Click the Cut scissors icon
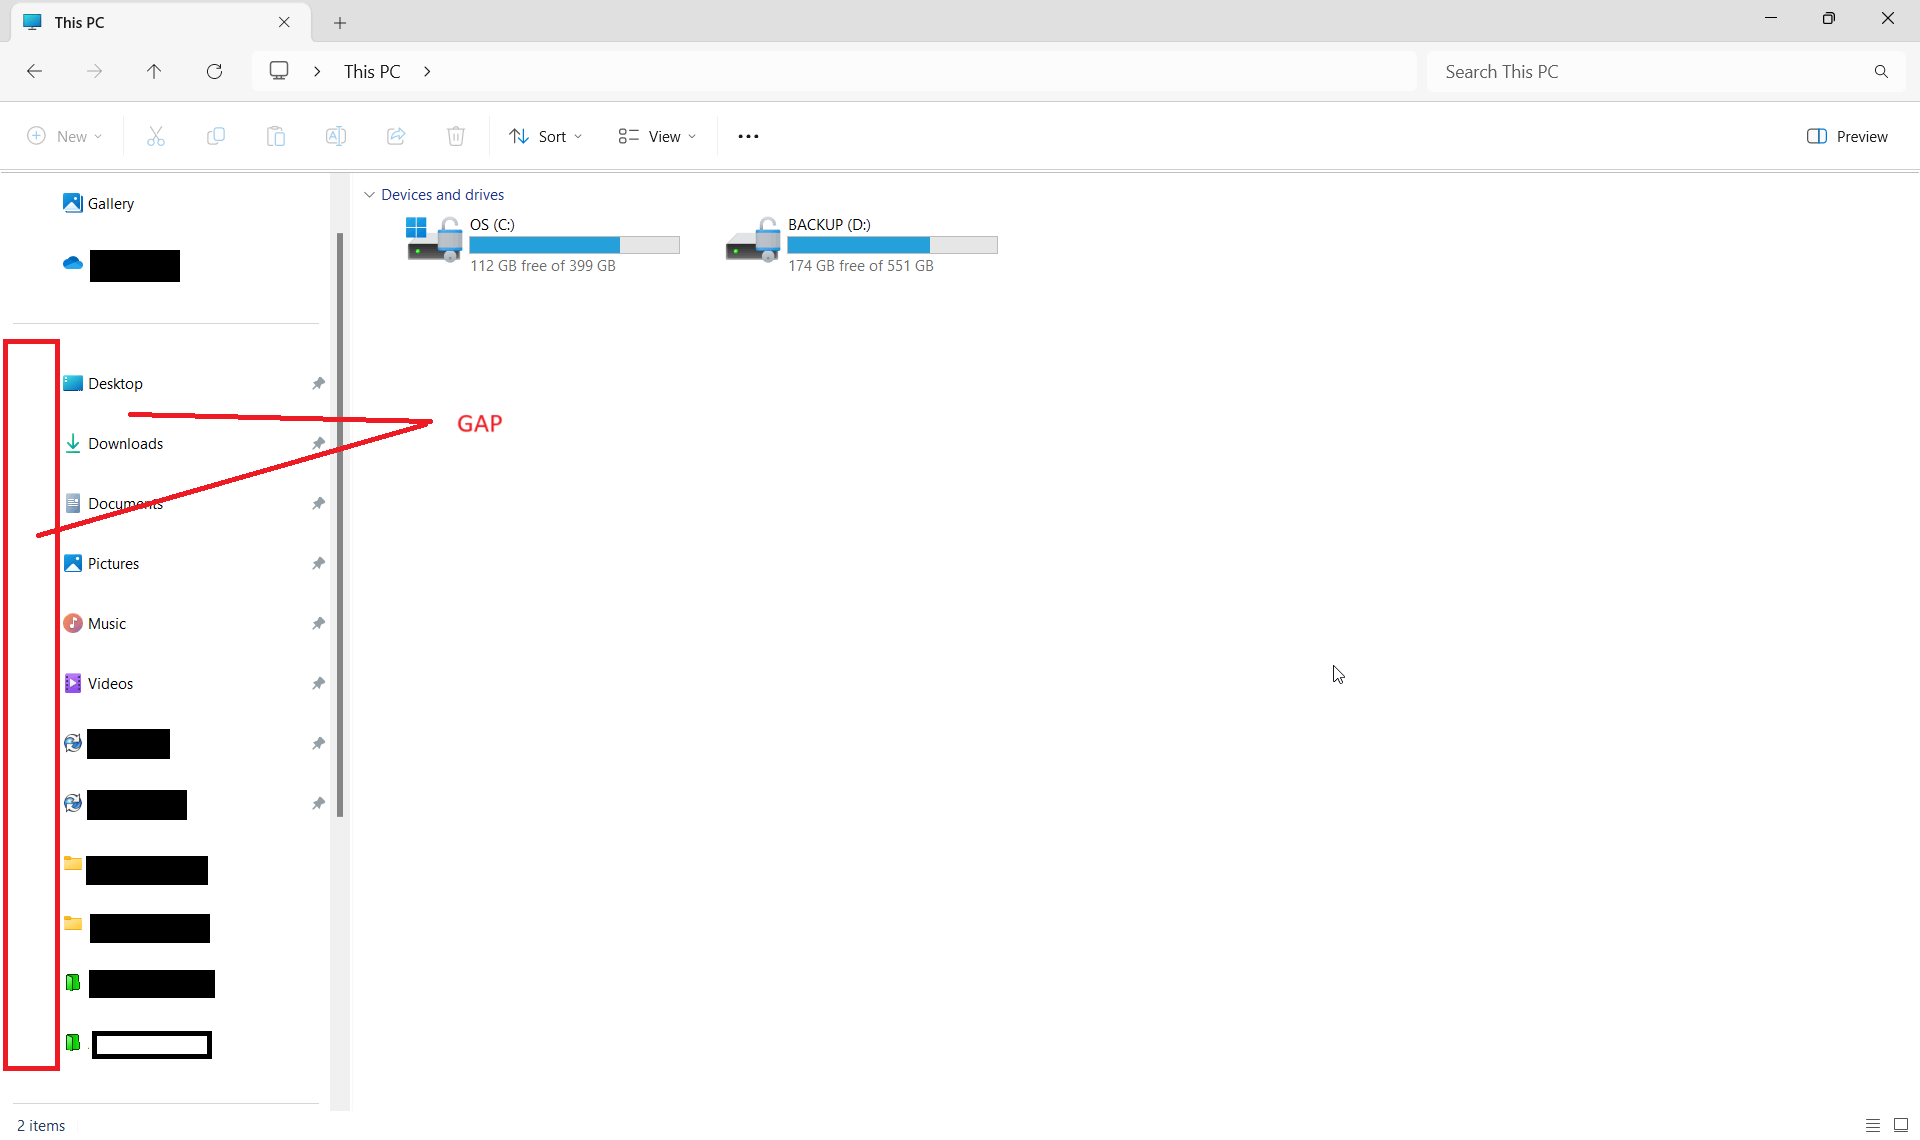The image size is (1920, 1140). pos(156,136)
